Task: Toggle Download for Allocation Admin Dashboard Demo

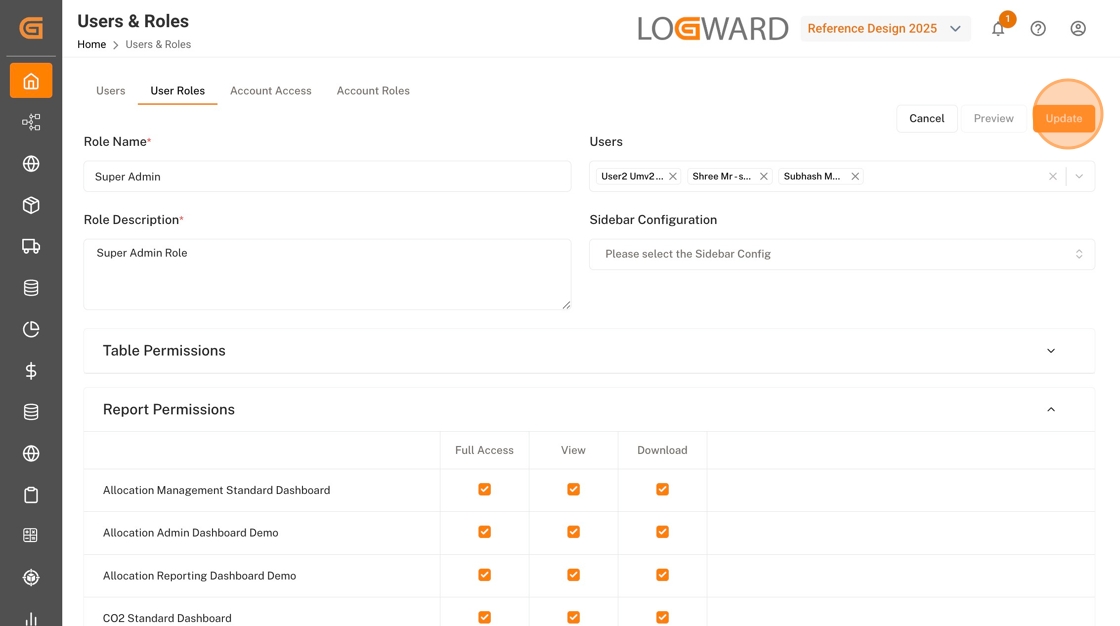Action: coord(662,532)
